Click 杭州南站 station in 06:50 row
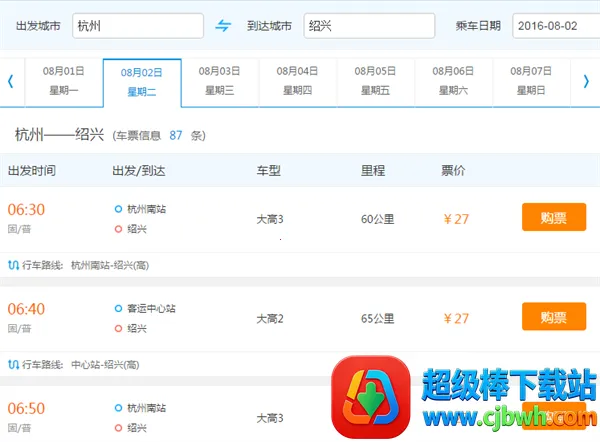 coord(147,408)
